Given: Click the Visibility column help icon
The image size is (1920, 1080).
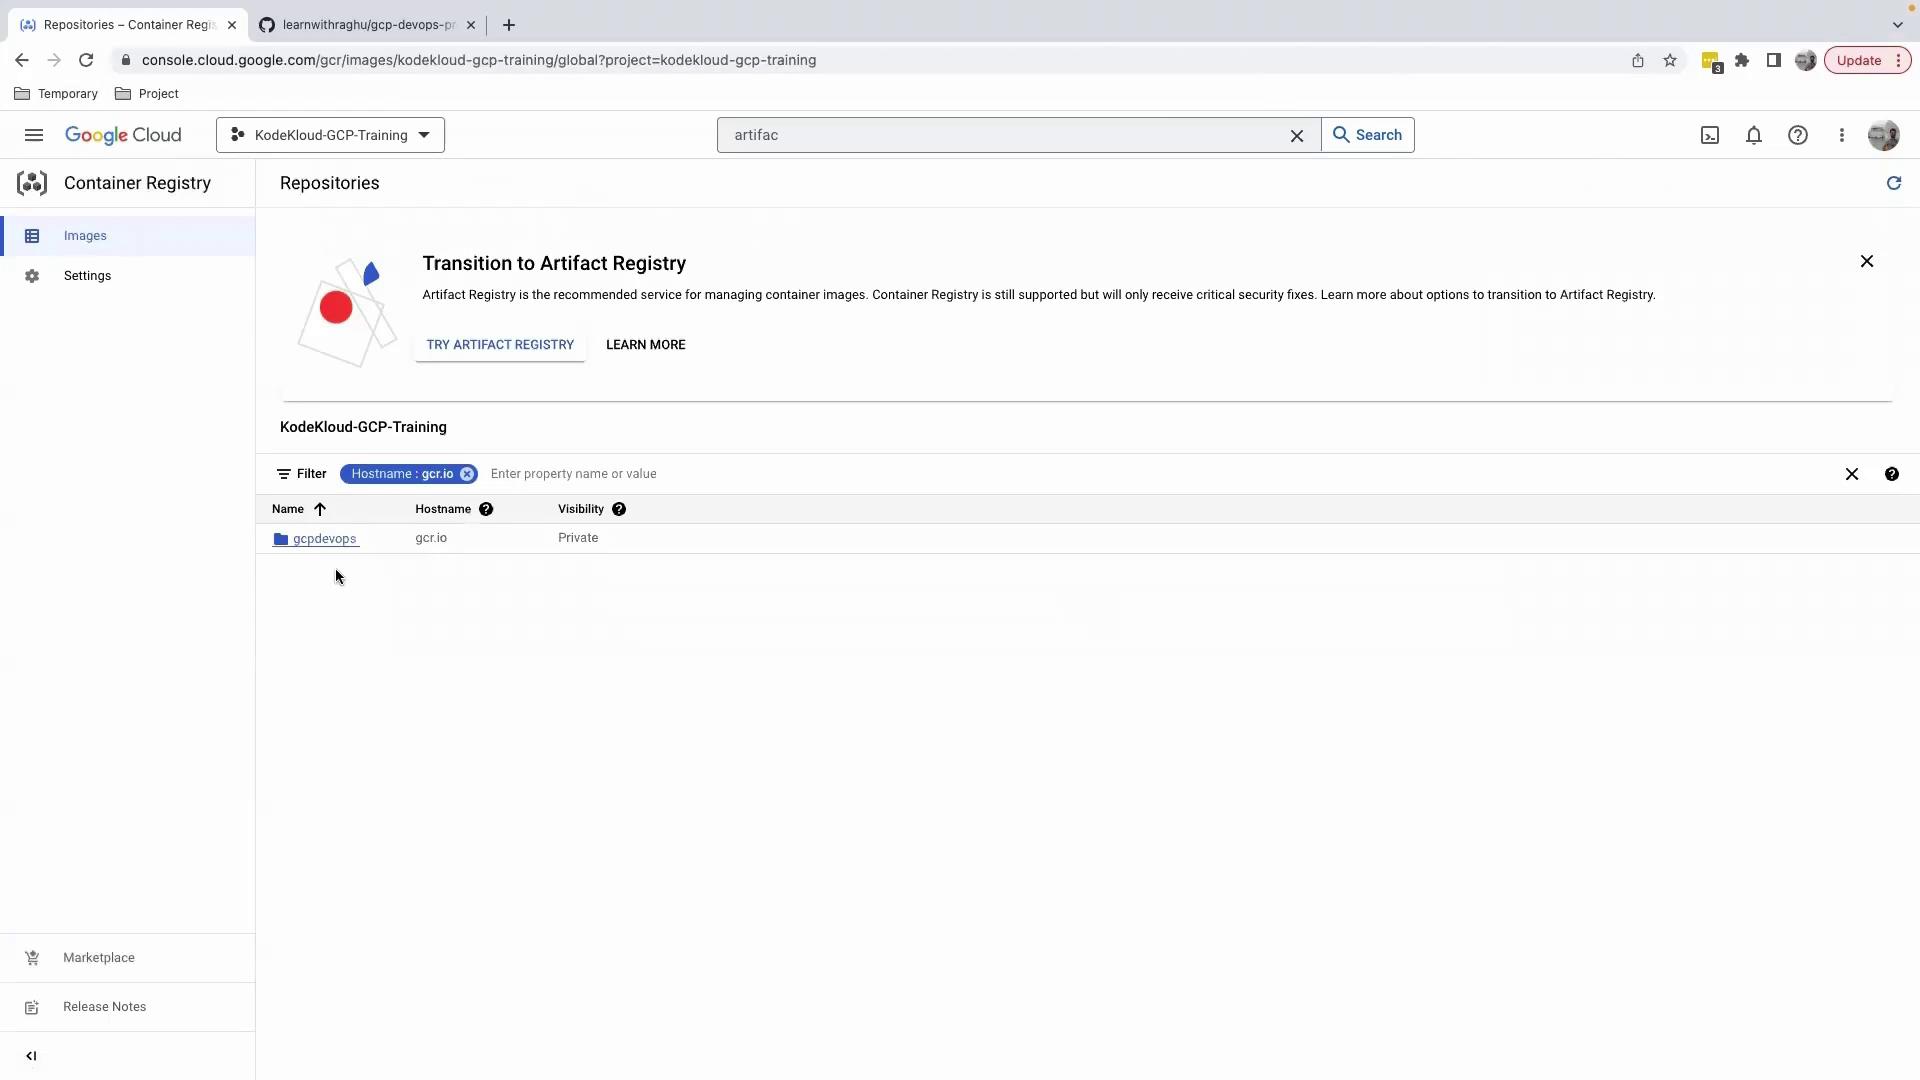Looking at the screenshot, I should click(619, 509).
